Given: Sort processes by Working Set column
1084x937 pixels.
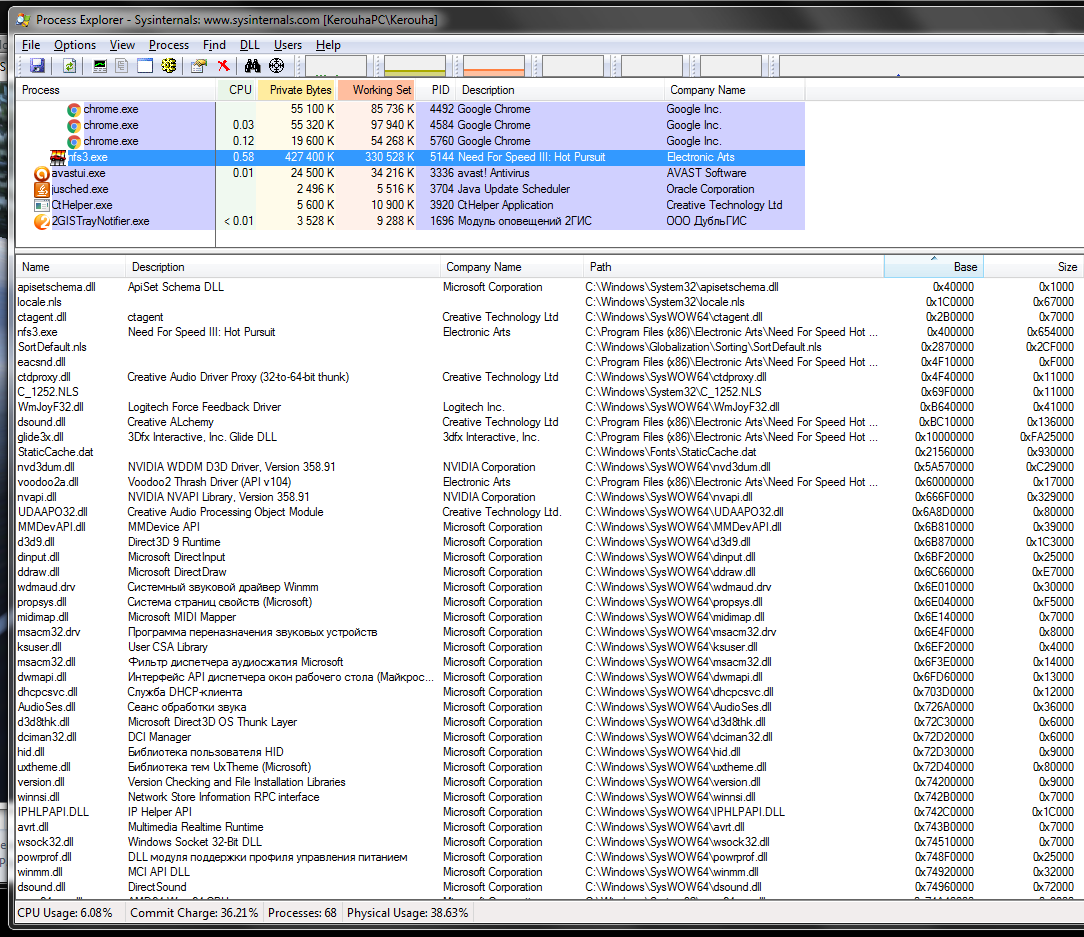Looking at the screenshot, I should pyautogui.click(x=380, y=90).
